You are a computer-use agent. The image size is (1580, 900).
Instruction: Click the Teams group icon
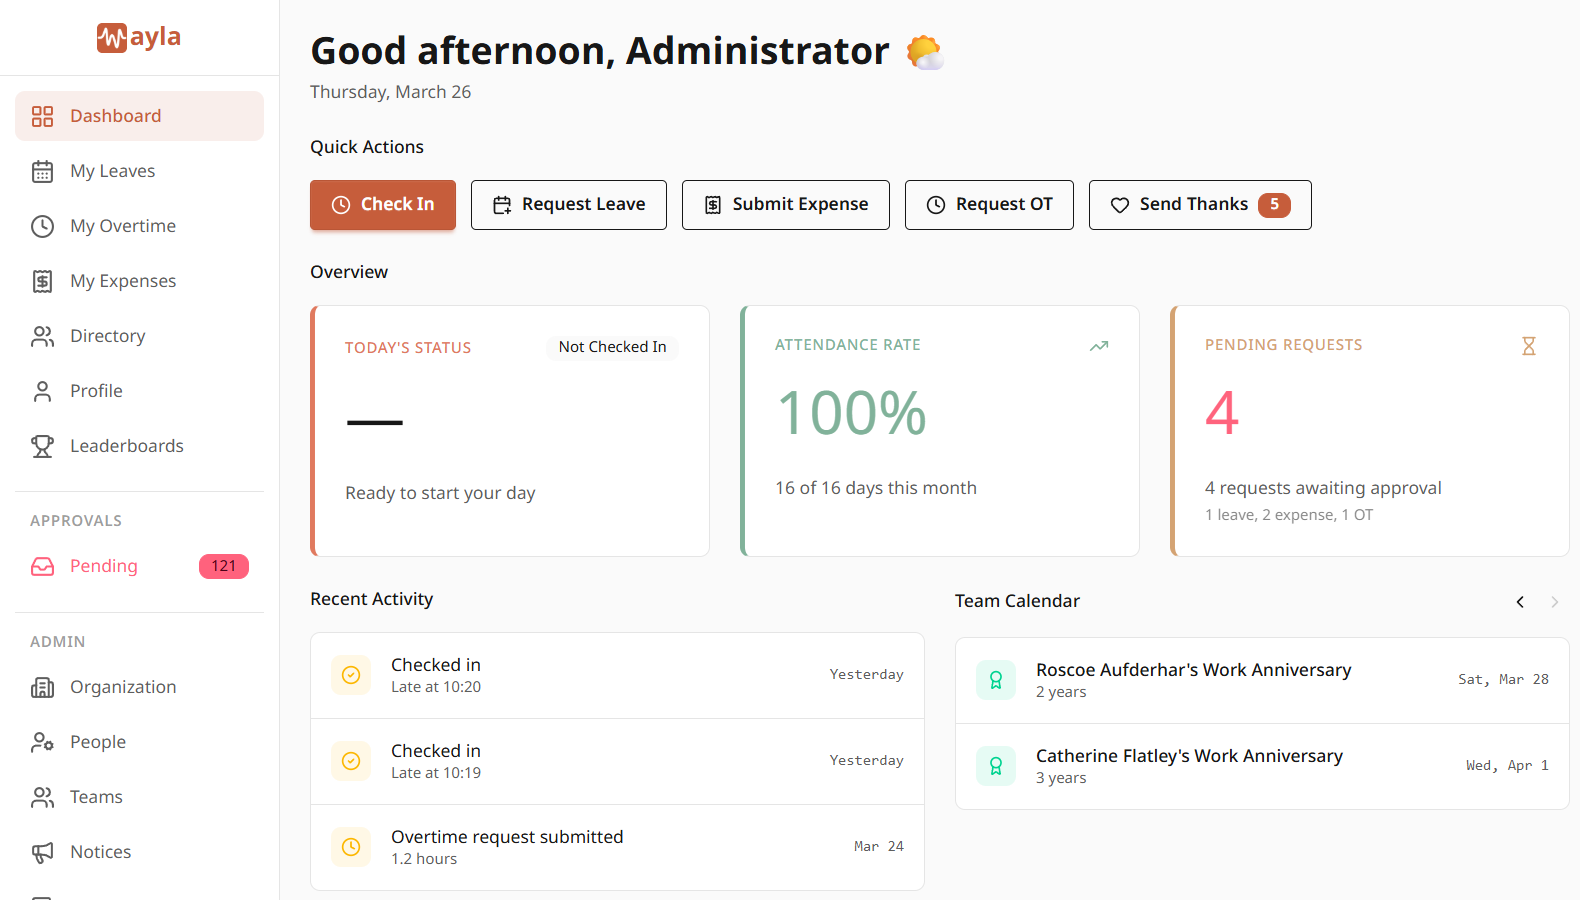42,797
